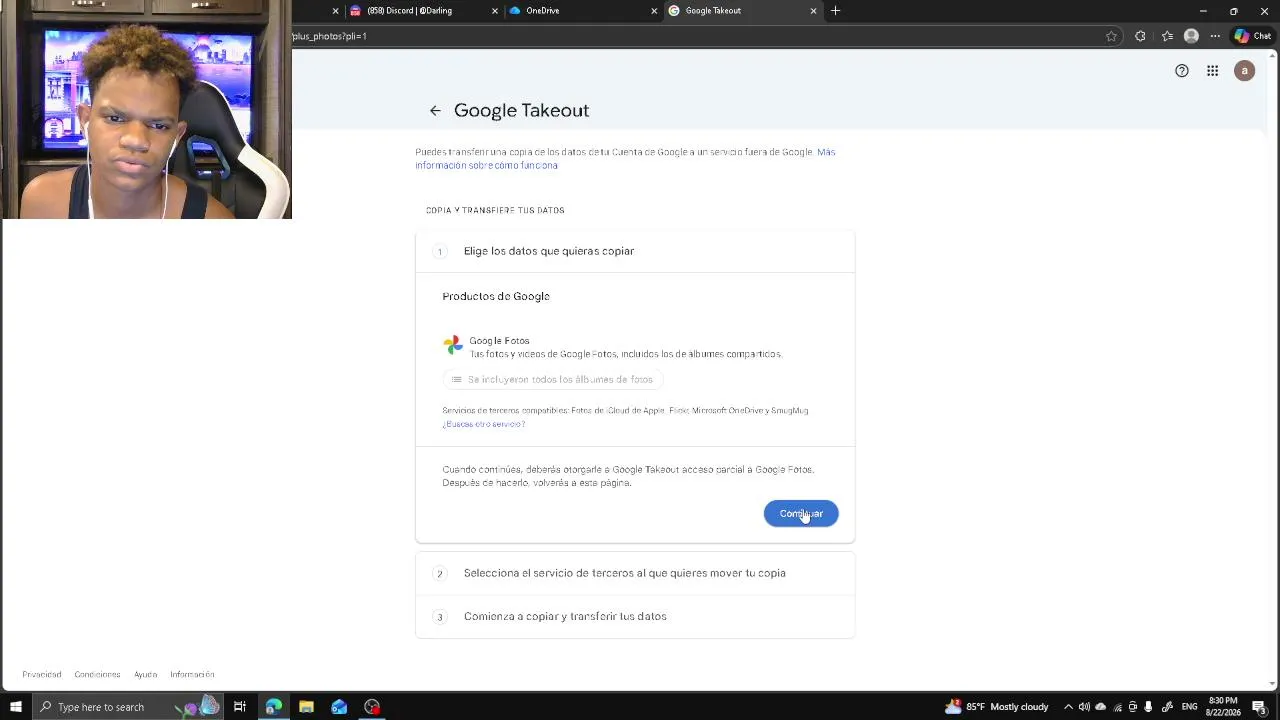Open the Google help question mark icon
The image size is (1280, 720).
pyautogui.click(x=1182, y=71)
